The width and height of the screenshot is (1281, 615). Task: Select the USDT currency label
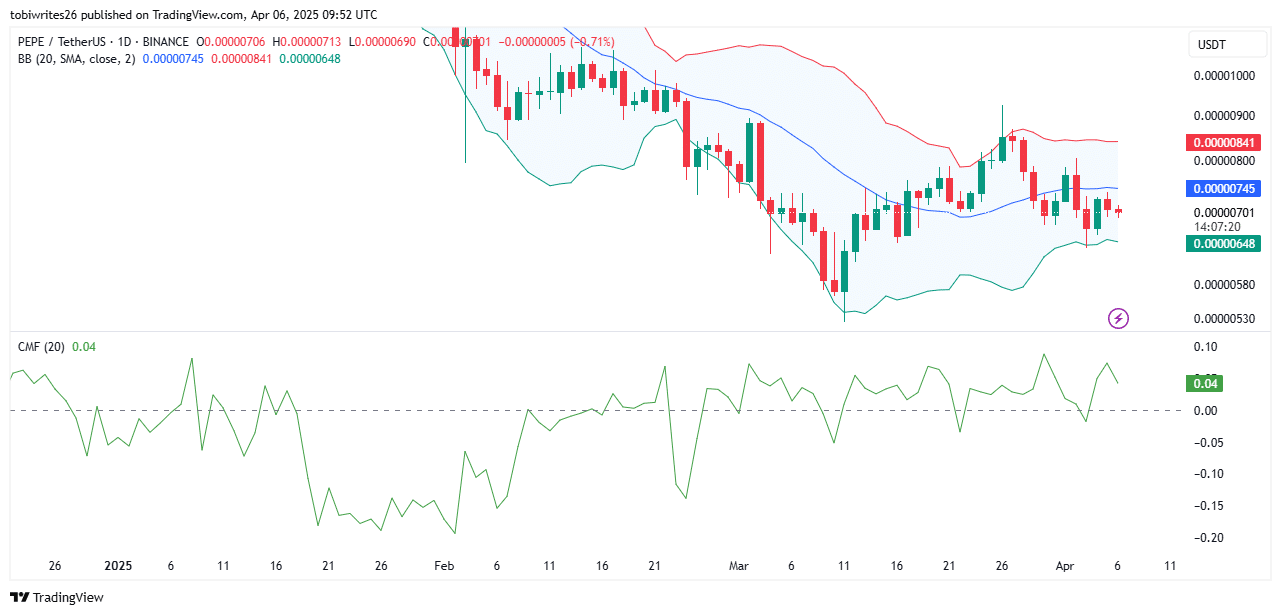(1211, 45)
